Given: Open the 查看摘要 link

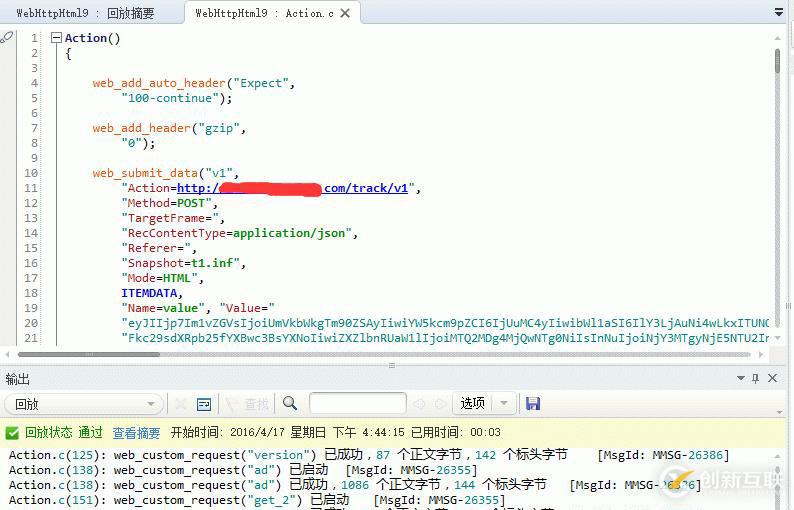Looking at the screenshot, I should click(136, 433).
